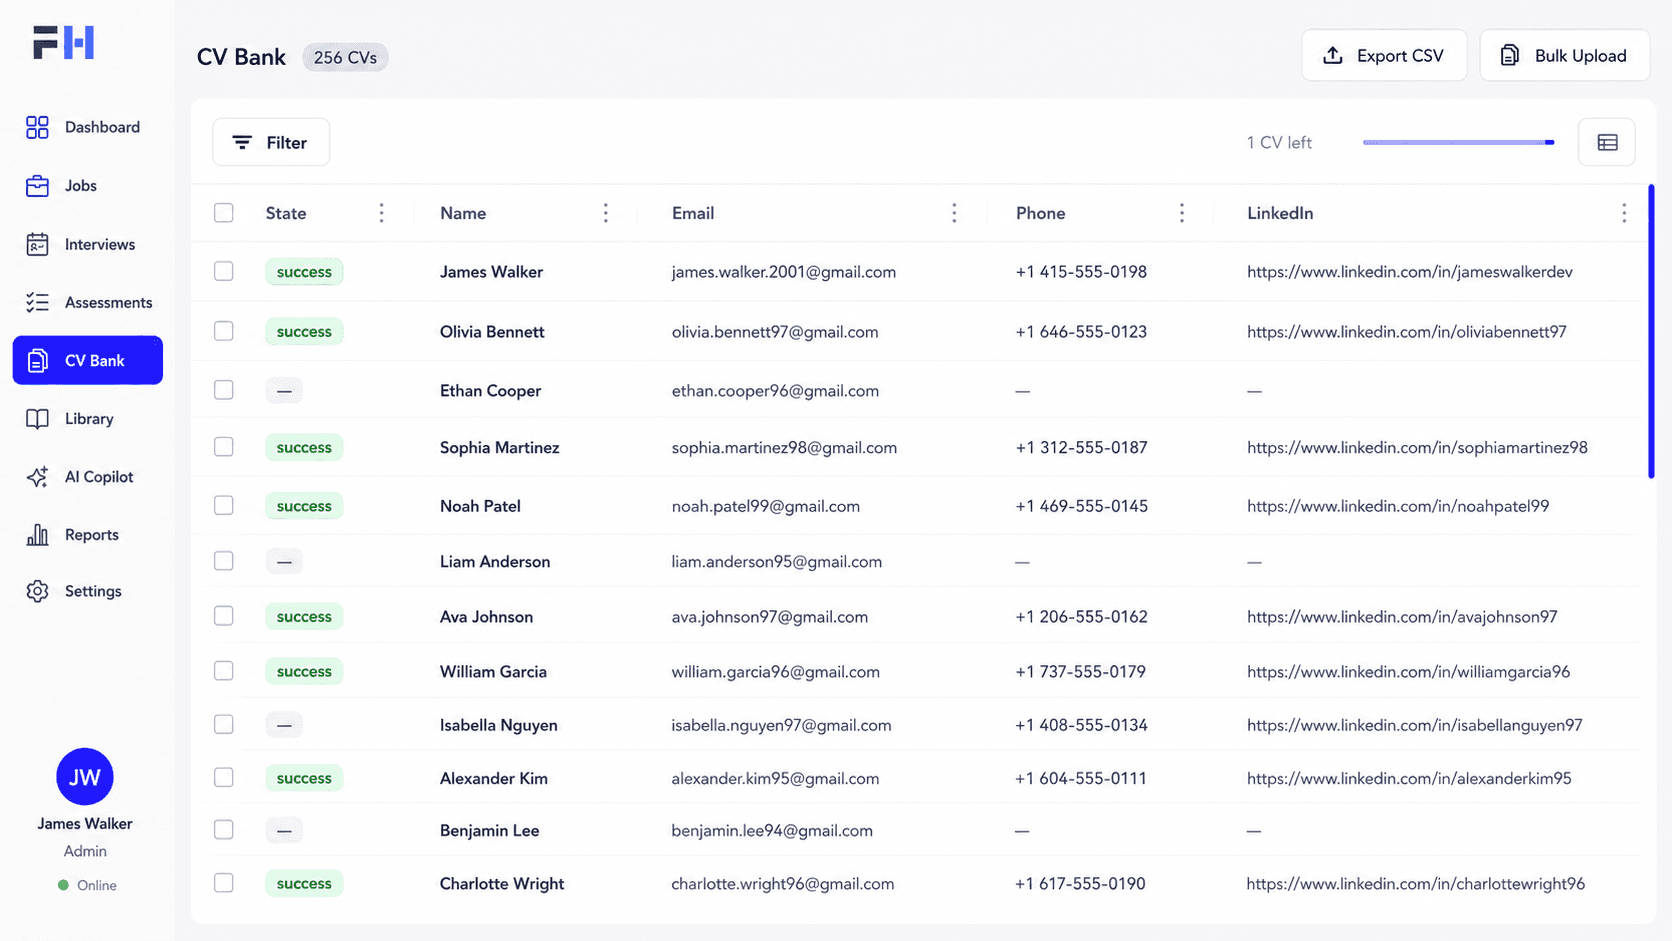Image resolution: width=1672 pixels, height=941 pixels.
Task: Navigate to Assessments
Action: click(88, 302)
